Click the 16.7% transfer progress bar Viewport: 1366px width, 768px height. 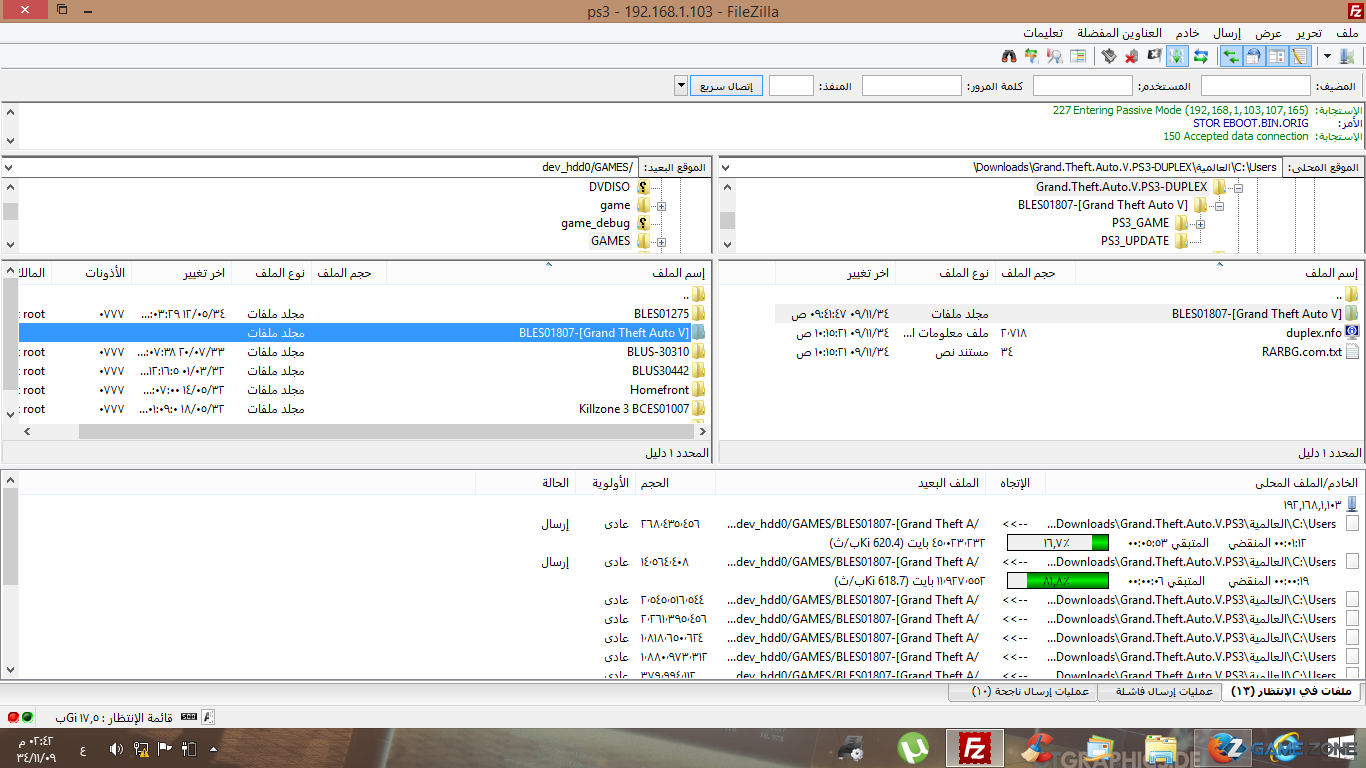coord(1057,543)
